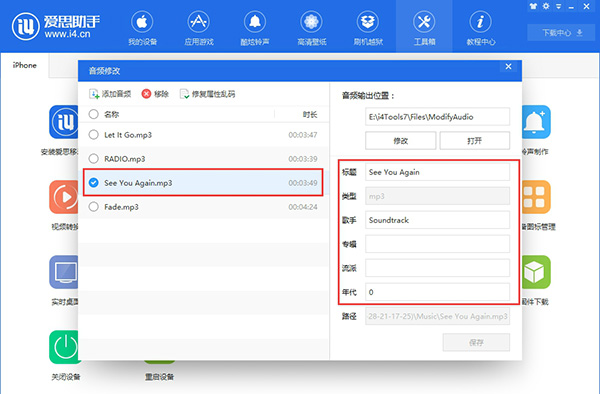Open 酷炫铃声 ringtones section
Viewport: 600px width, 394px height.
pos(255,28)
